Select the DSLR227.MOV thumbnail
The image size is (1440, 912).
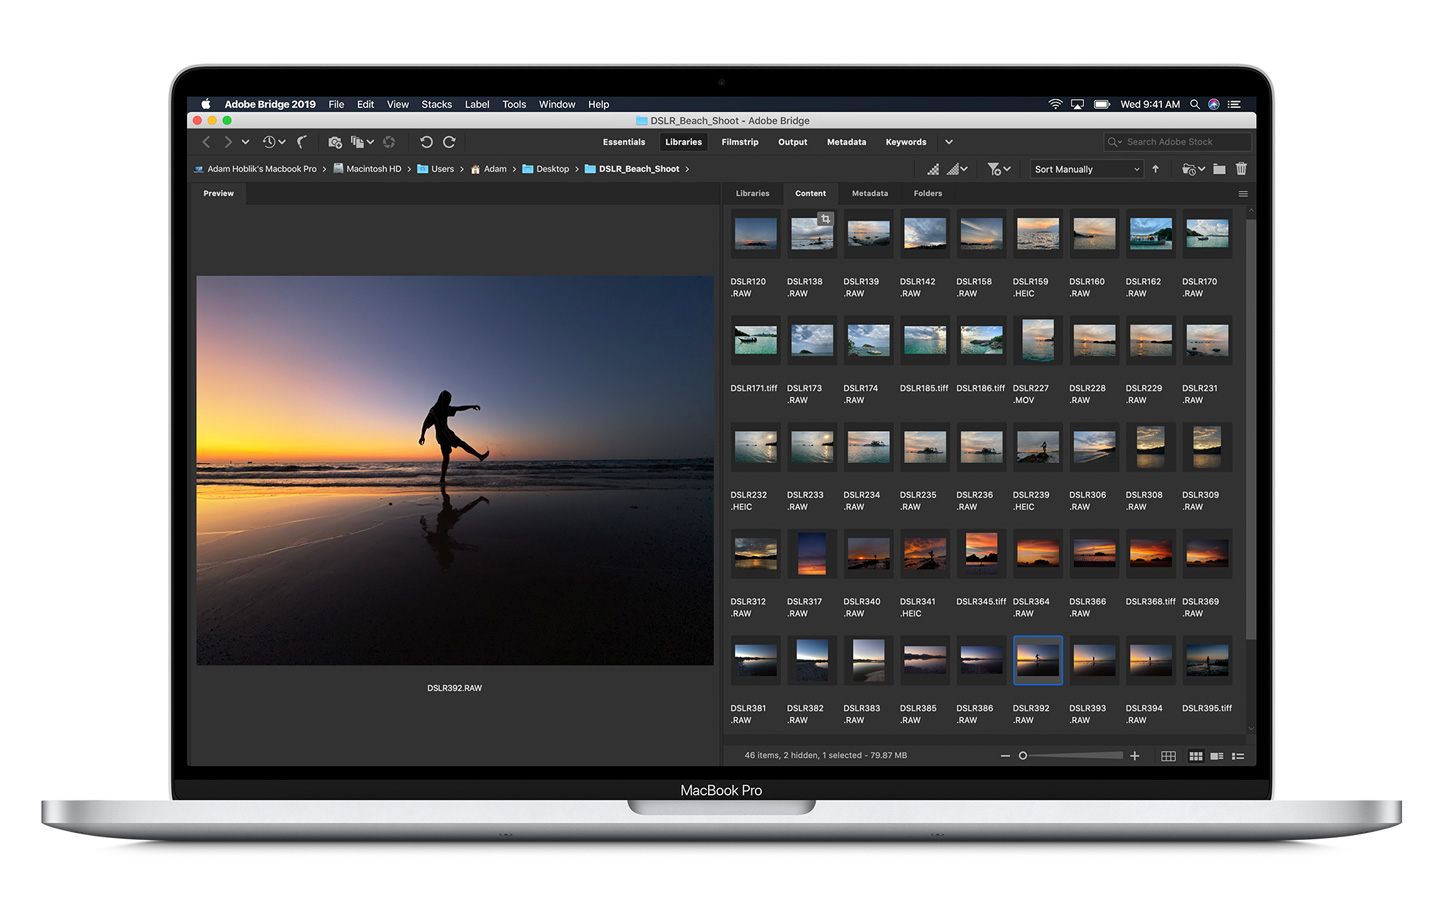(1037, 341)
